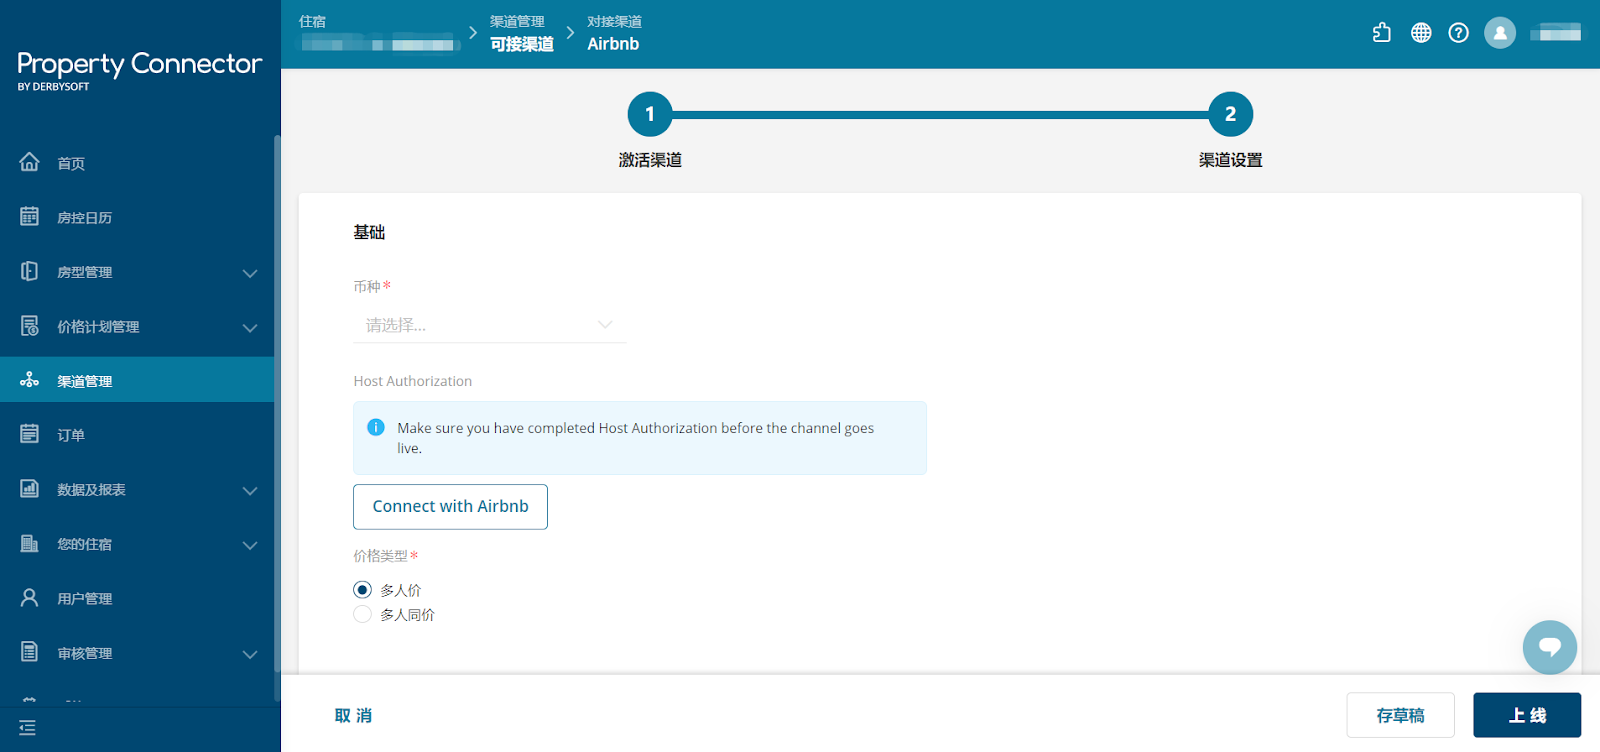Click the info icon in Host Authorization notice
The image size is (1600, 752).
(x=376, y=427)
